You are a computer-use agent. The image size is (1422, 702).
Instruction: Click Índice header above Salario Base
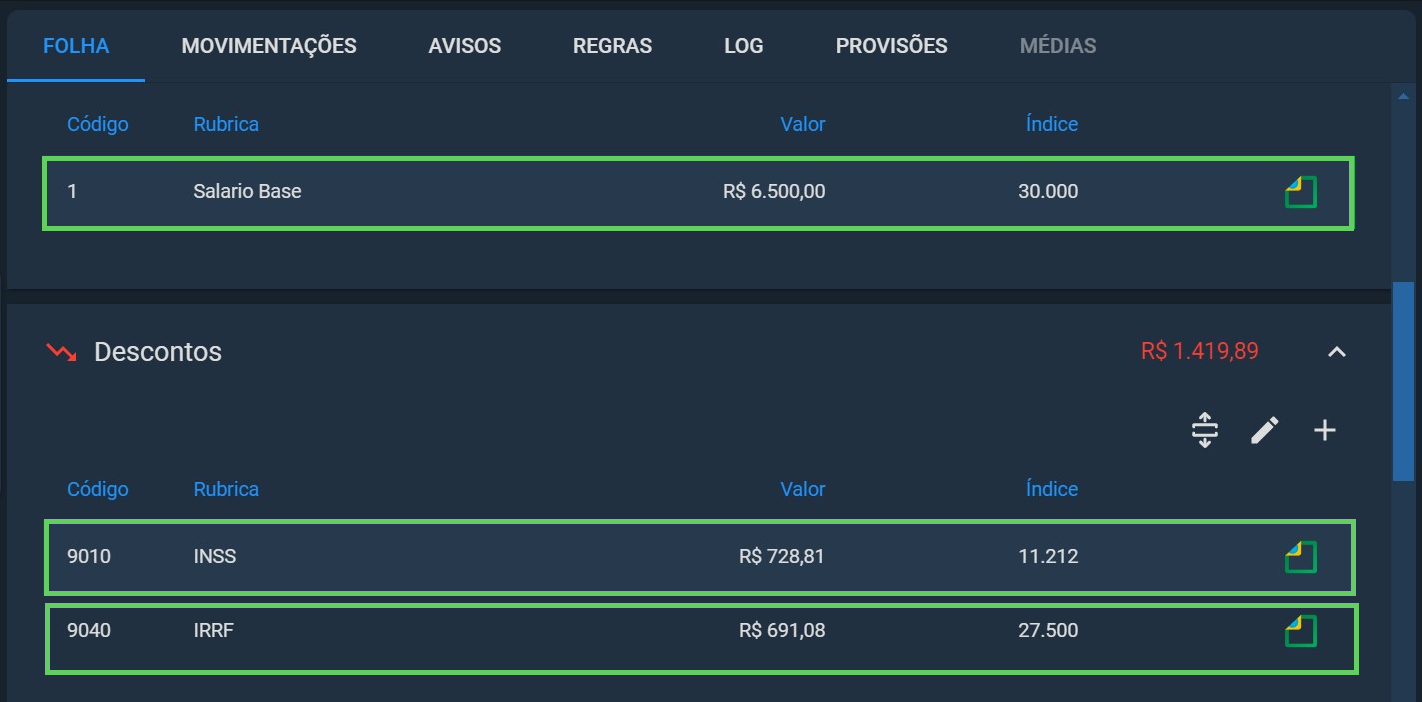[x=1052, y=124]
